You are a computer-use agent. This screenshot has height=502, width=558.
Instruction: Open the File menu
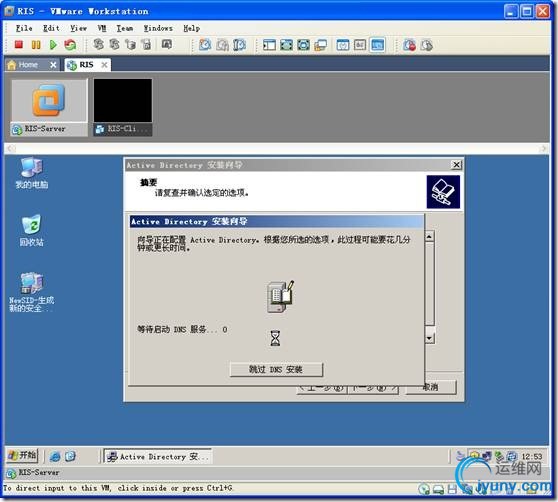click(24, 28)
